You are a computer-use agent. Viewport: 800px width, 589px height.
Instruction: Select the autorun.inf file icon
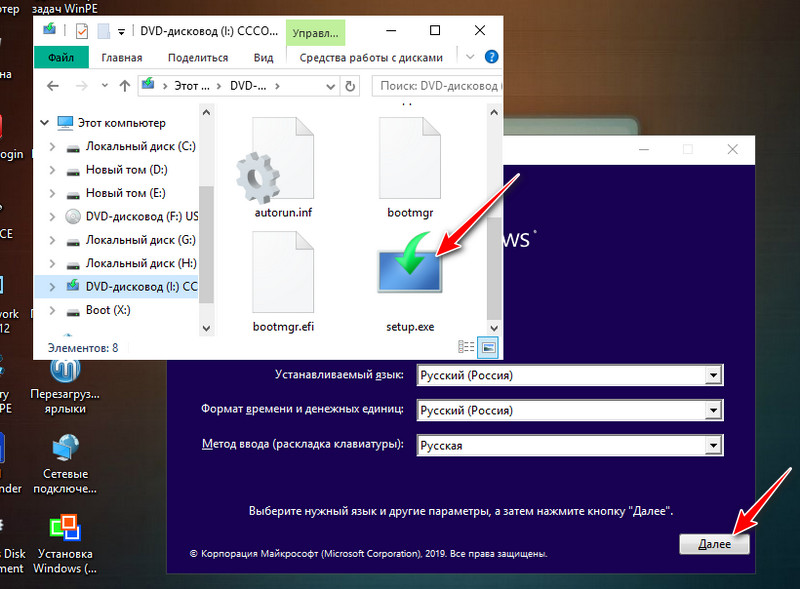[276, 160]
